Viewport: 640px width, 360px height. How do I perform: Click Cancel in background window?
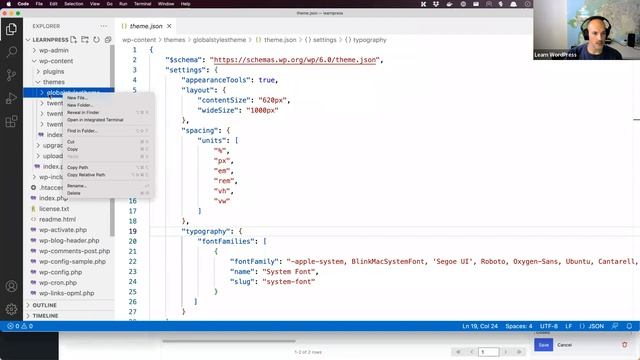point(564,345)
